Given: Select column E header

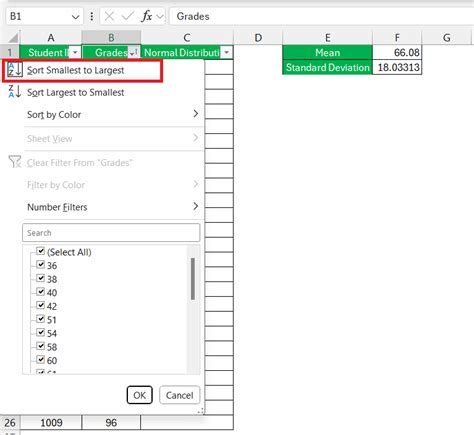Looking at the screenshot, I should click(x=328, y=38).
